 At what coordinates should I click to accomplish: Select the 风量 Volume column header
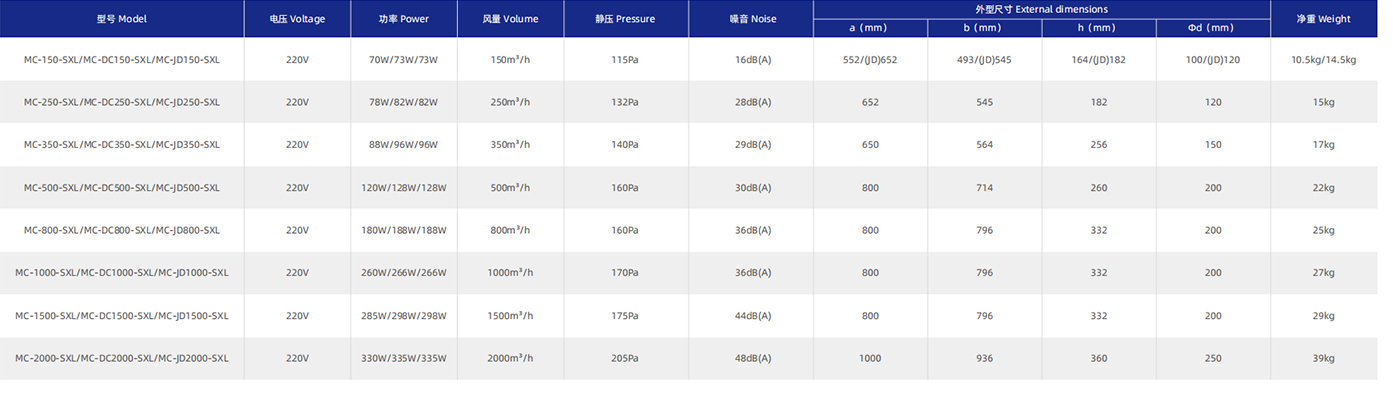click(x=510, y=19)
